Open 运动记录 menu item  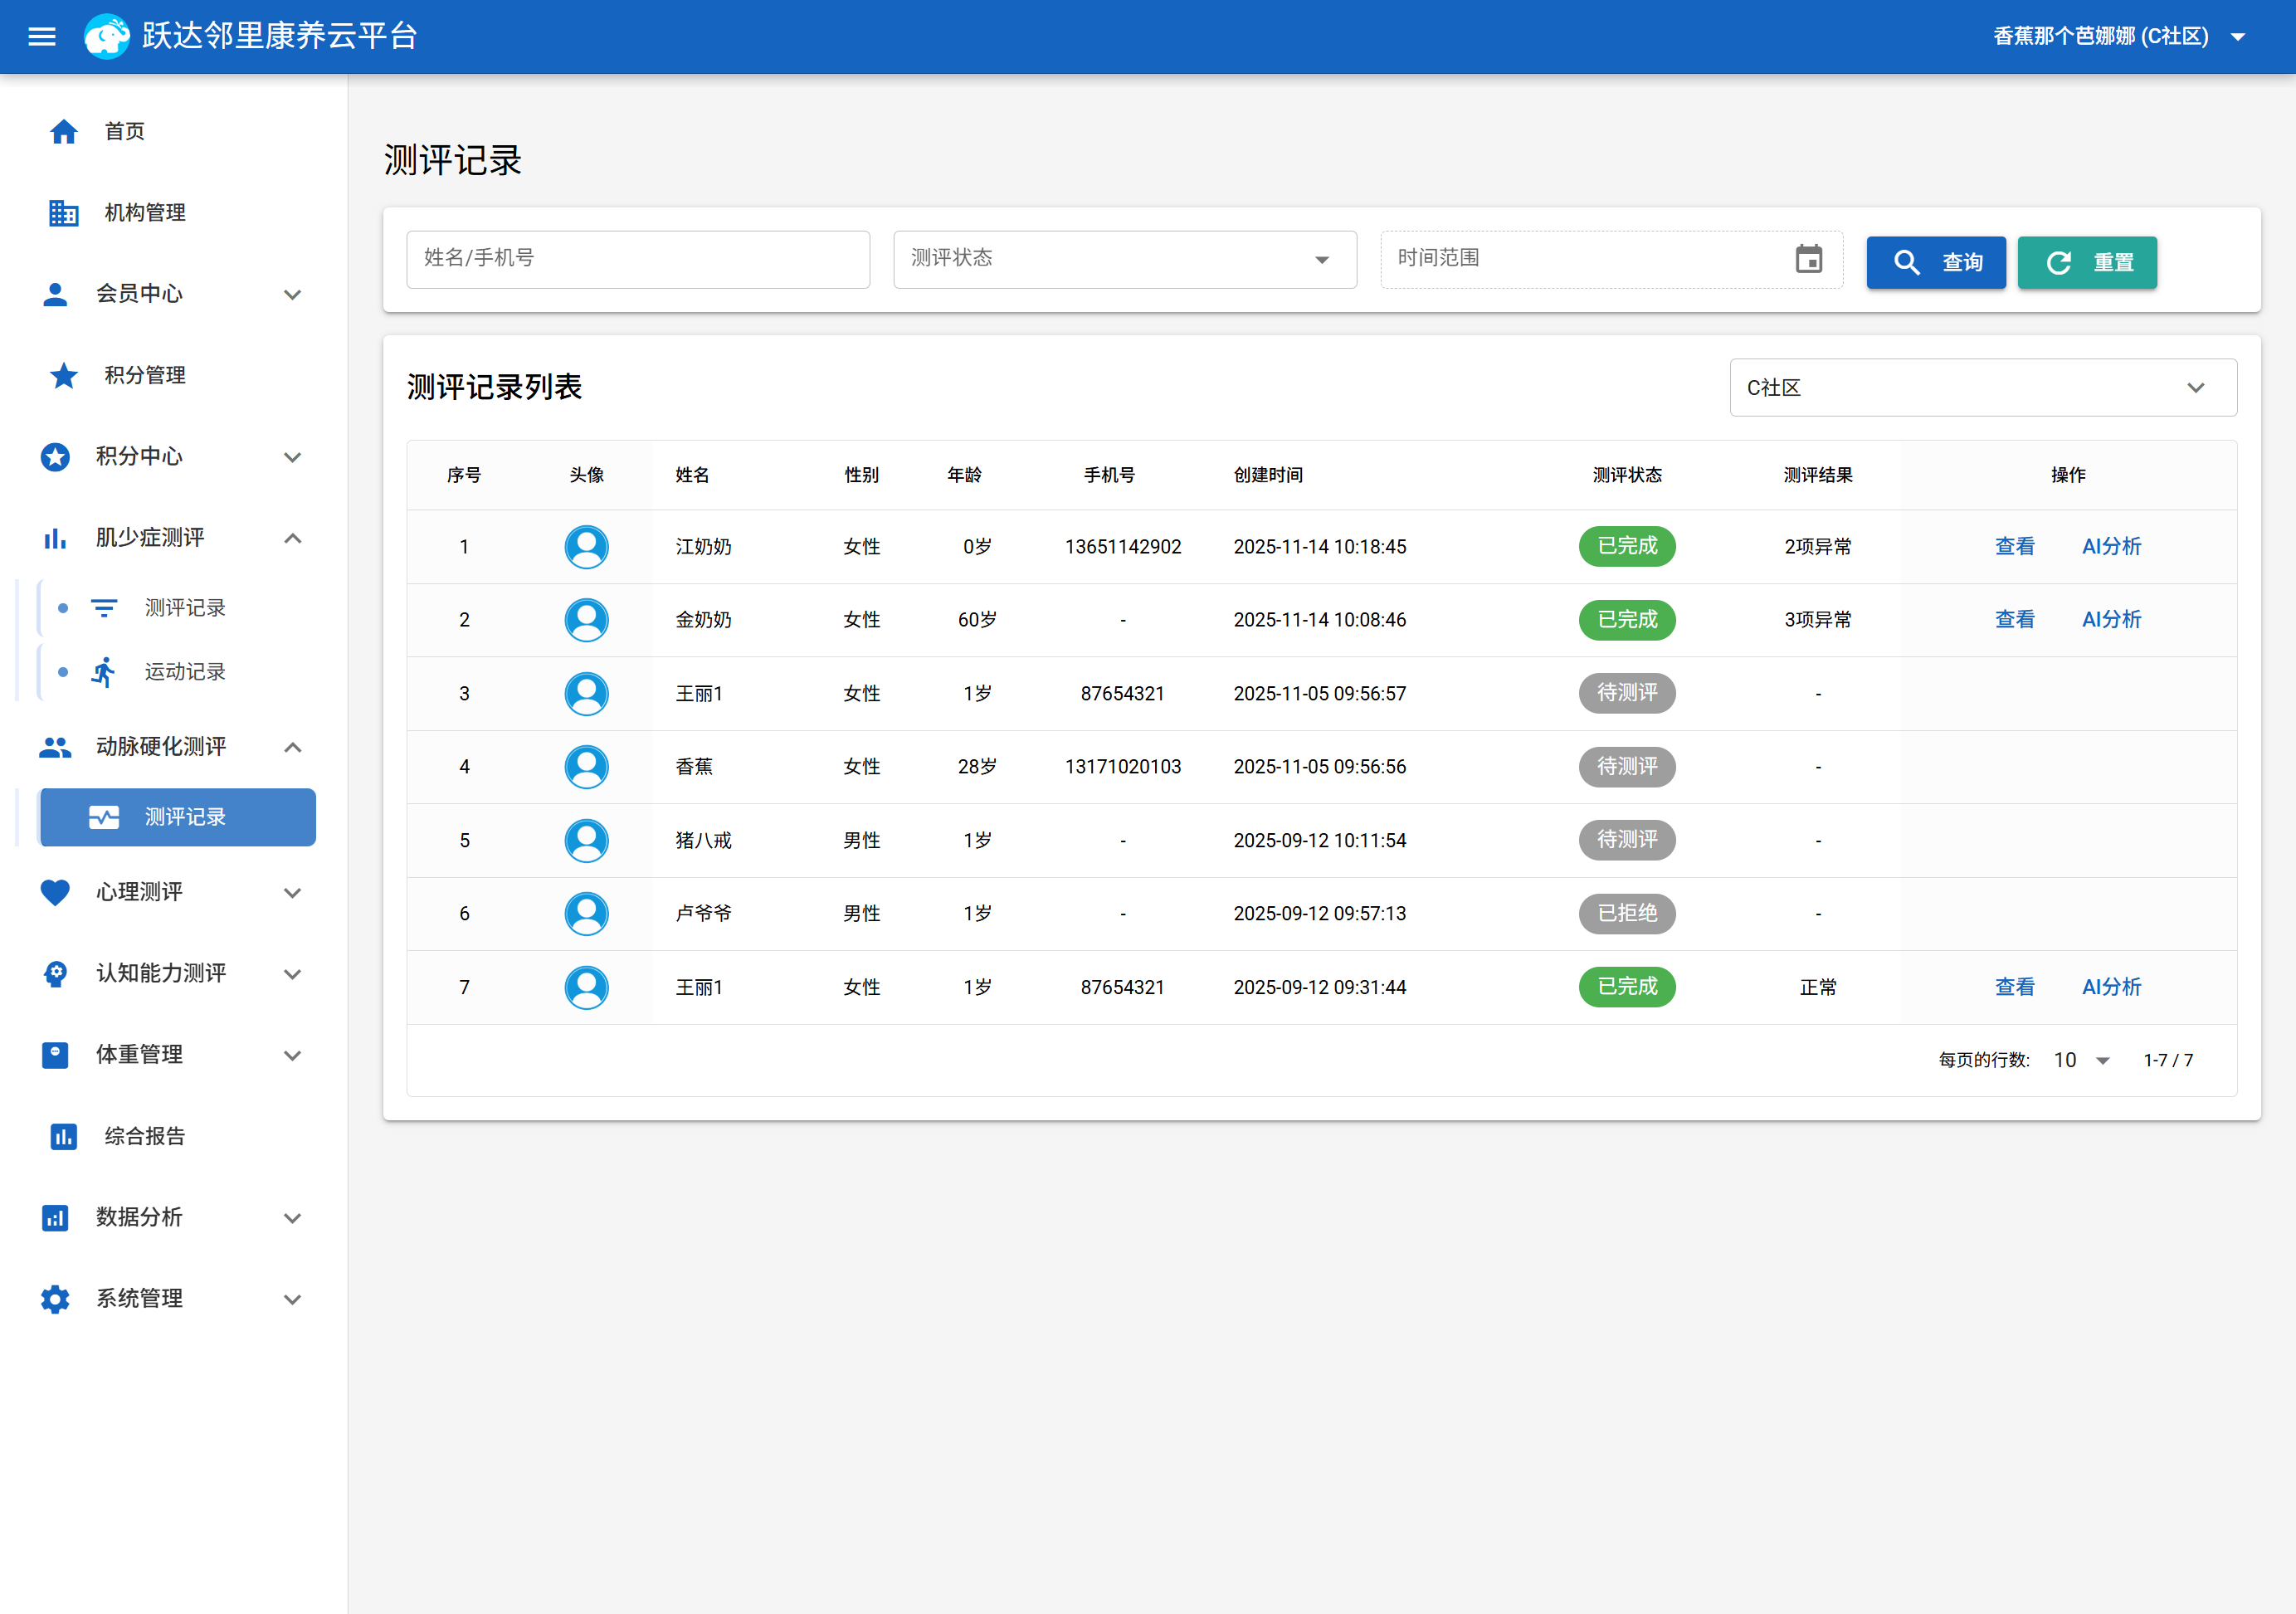coord(178,672)
